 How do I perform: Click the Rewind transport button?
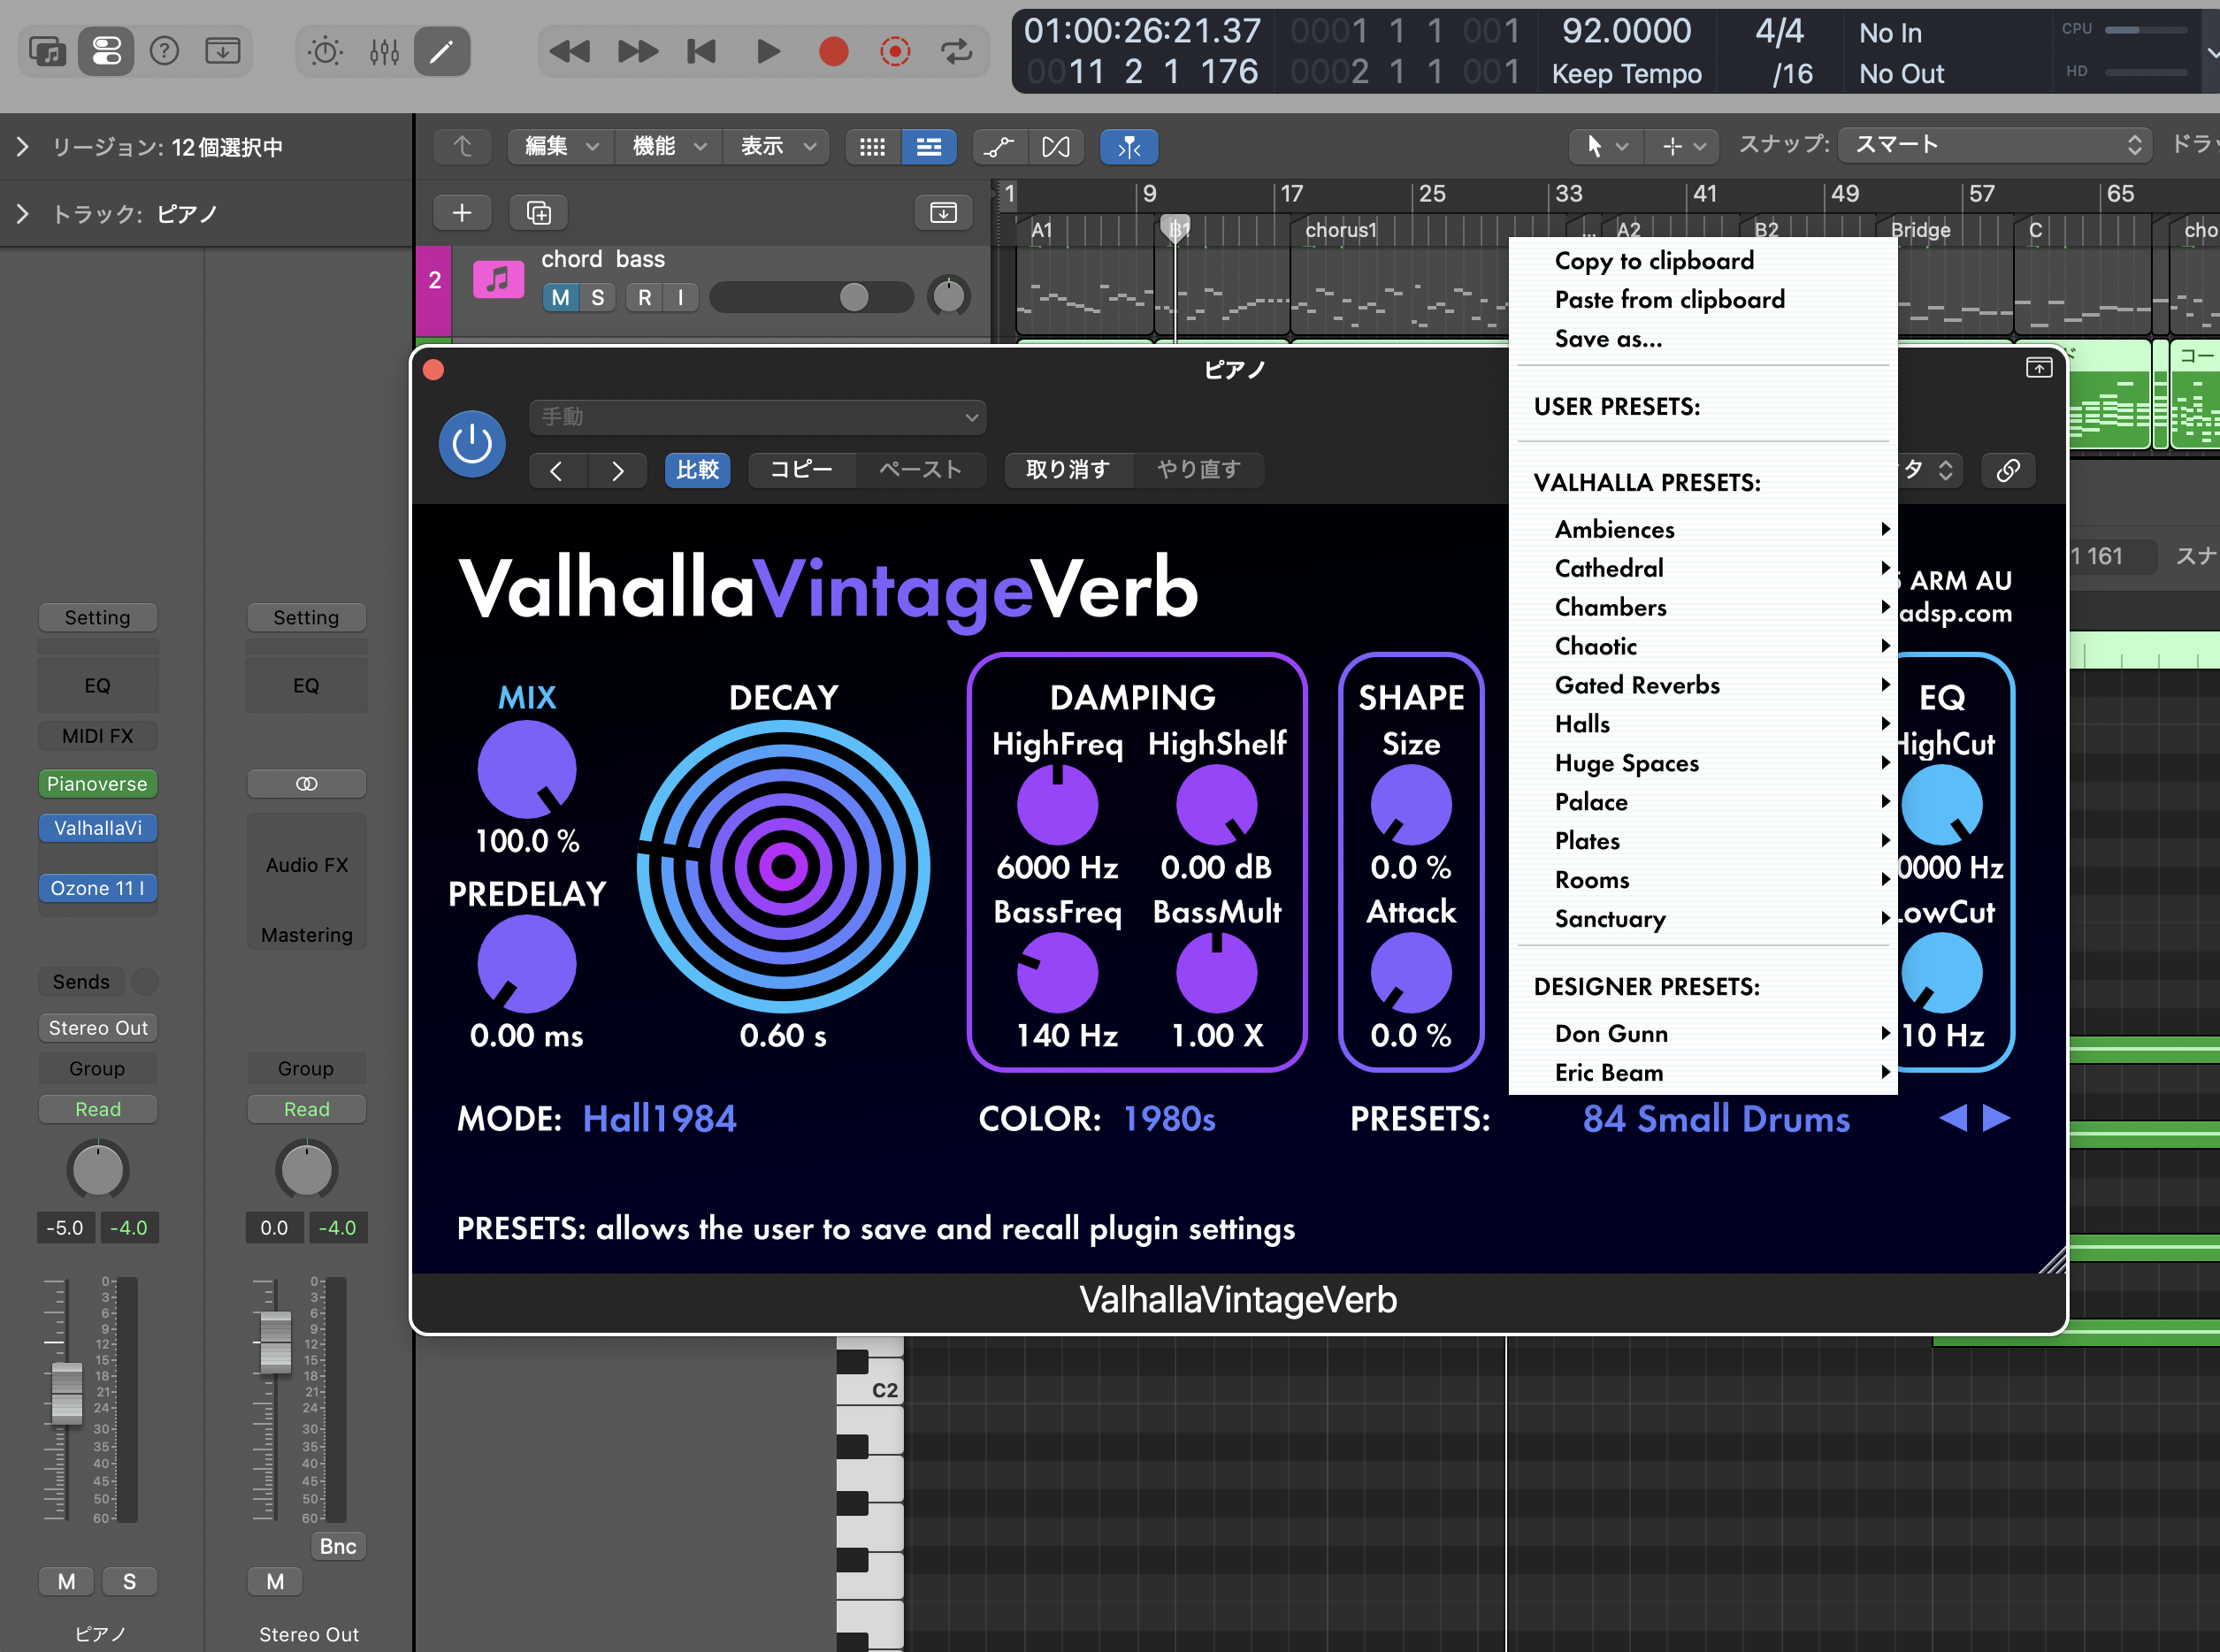coord(570,51)
